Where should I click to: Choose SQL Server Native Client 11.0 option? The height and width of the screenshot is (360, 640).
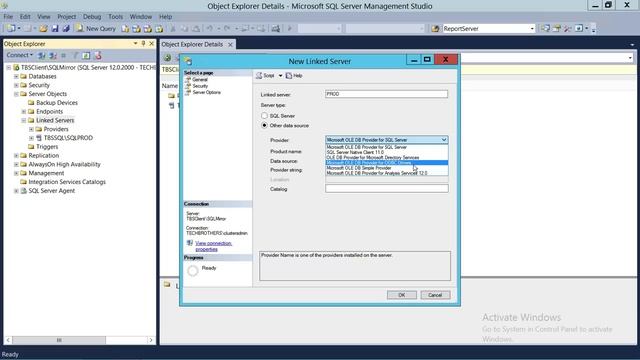(387, 152)
